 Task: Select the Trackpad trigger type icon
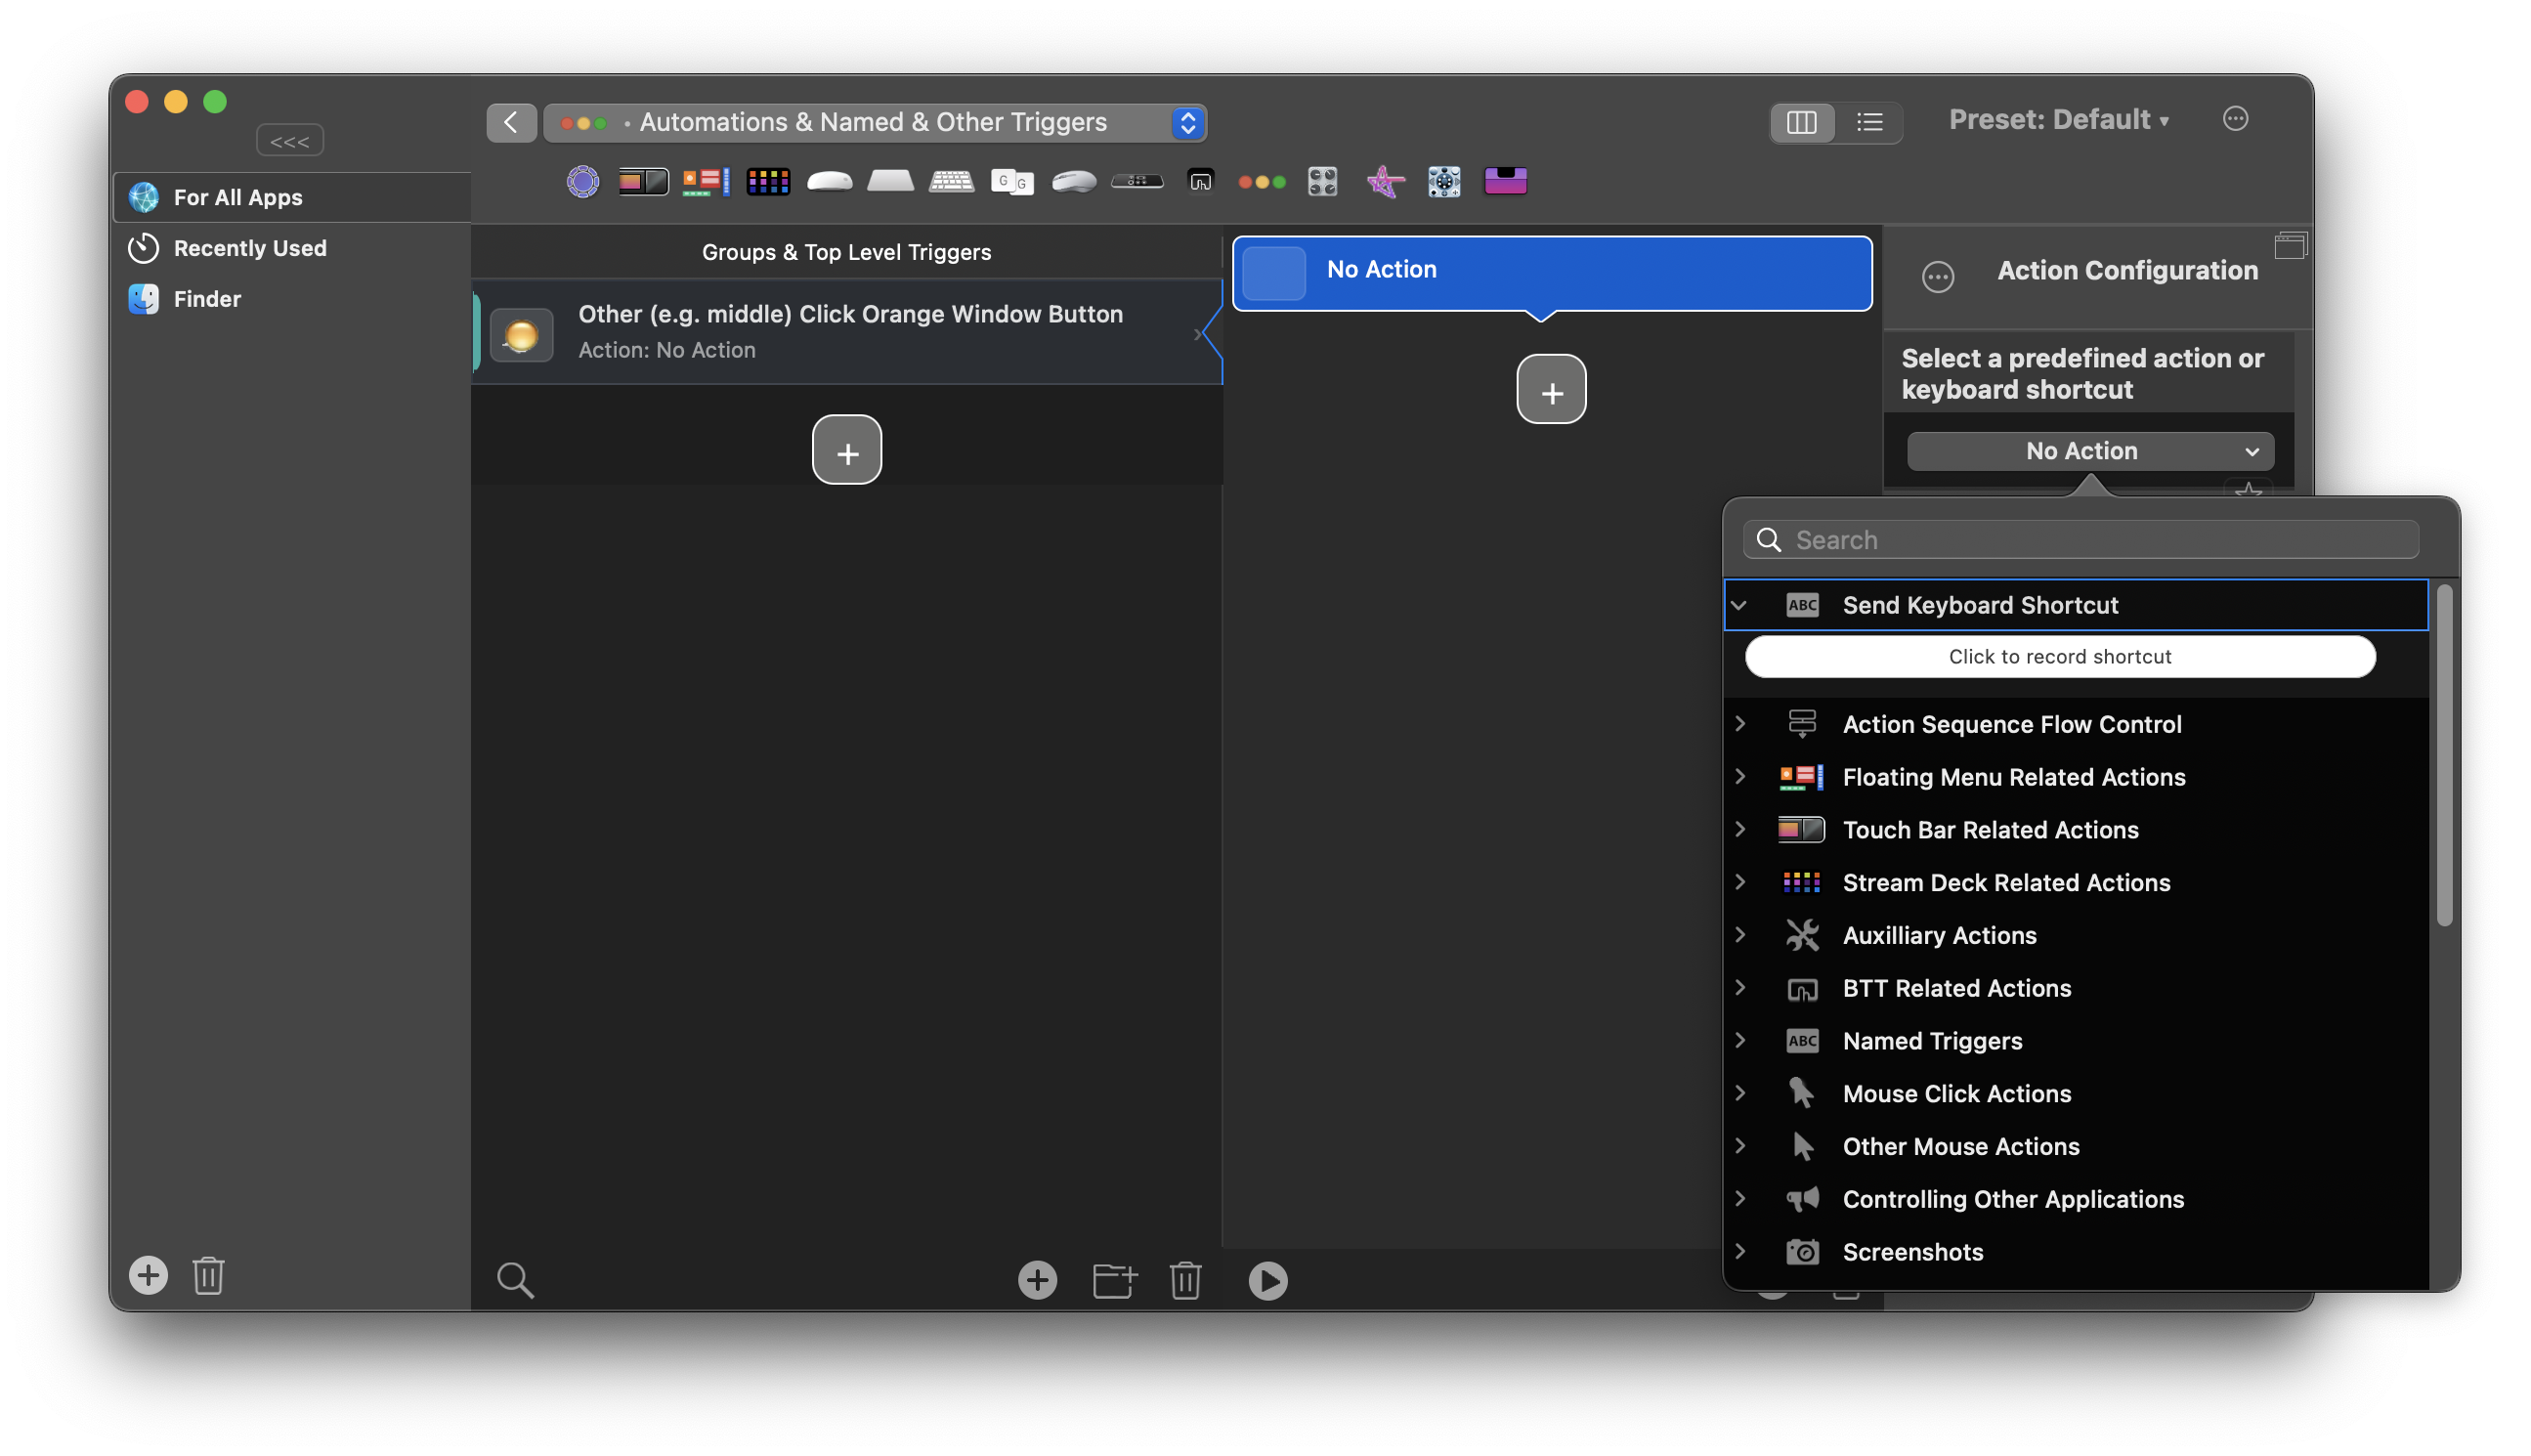(890, 181)
